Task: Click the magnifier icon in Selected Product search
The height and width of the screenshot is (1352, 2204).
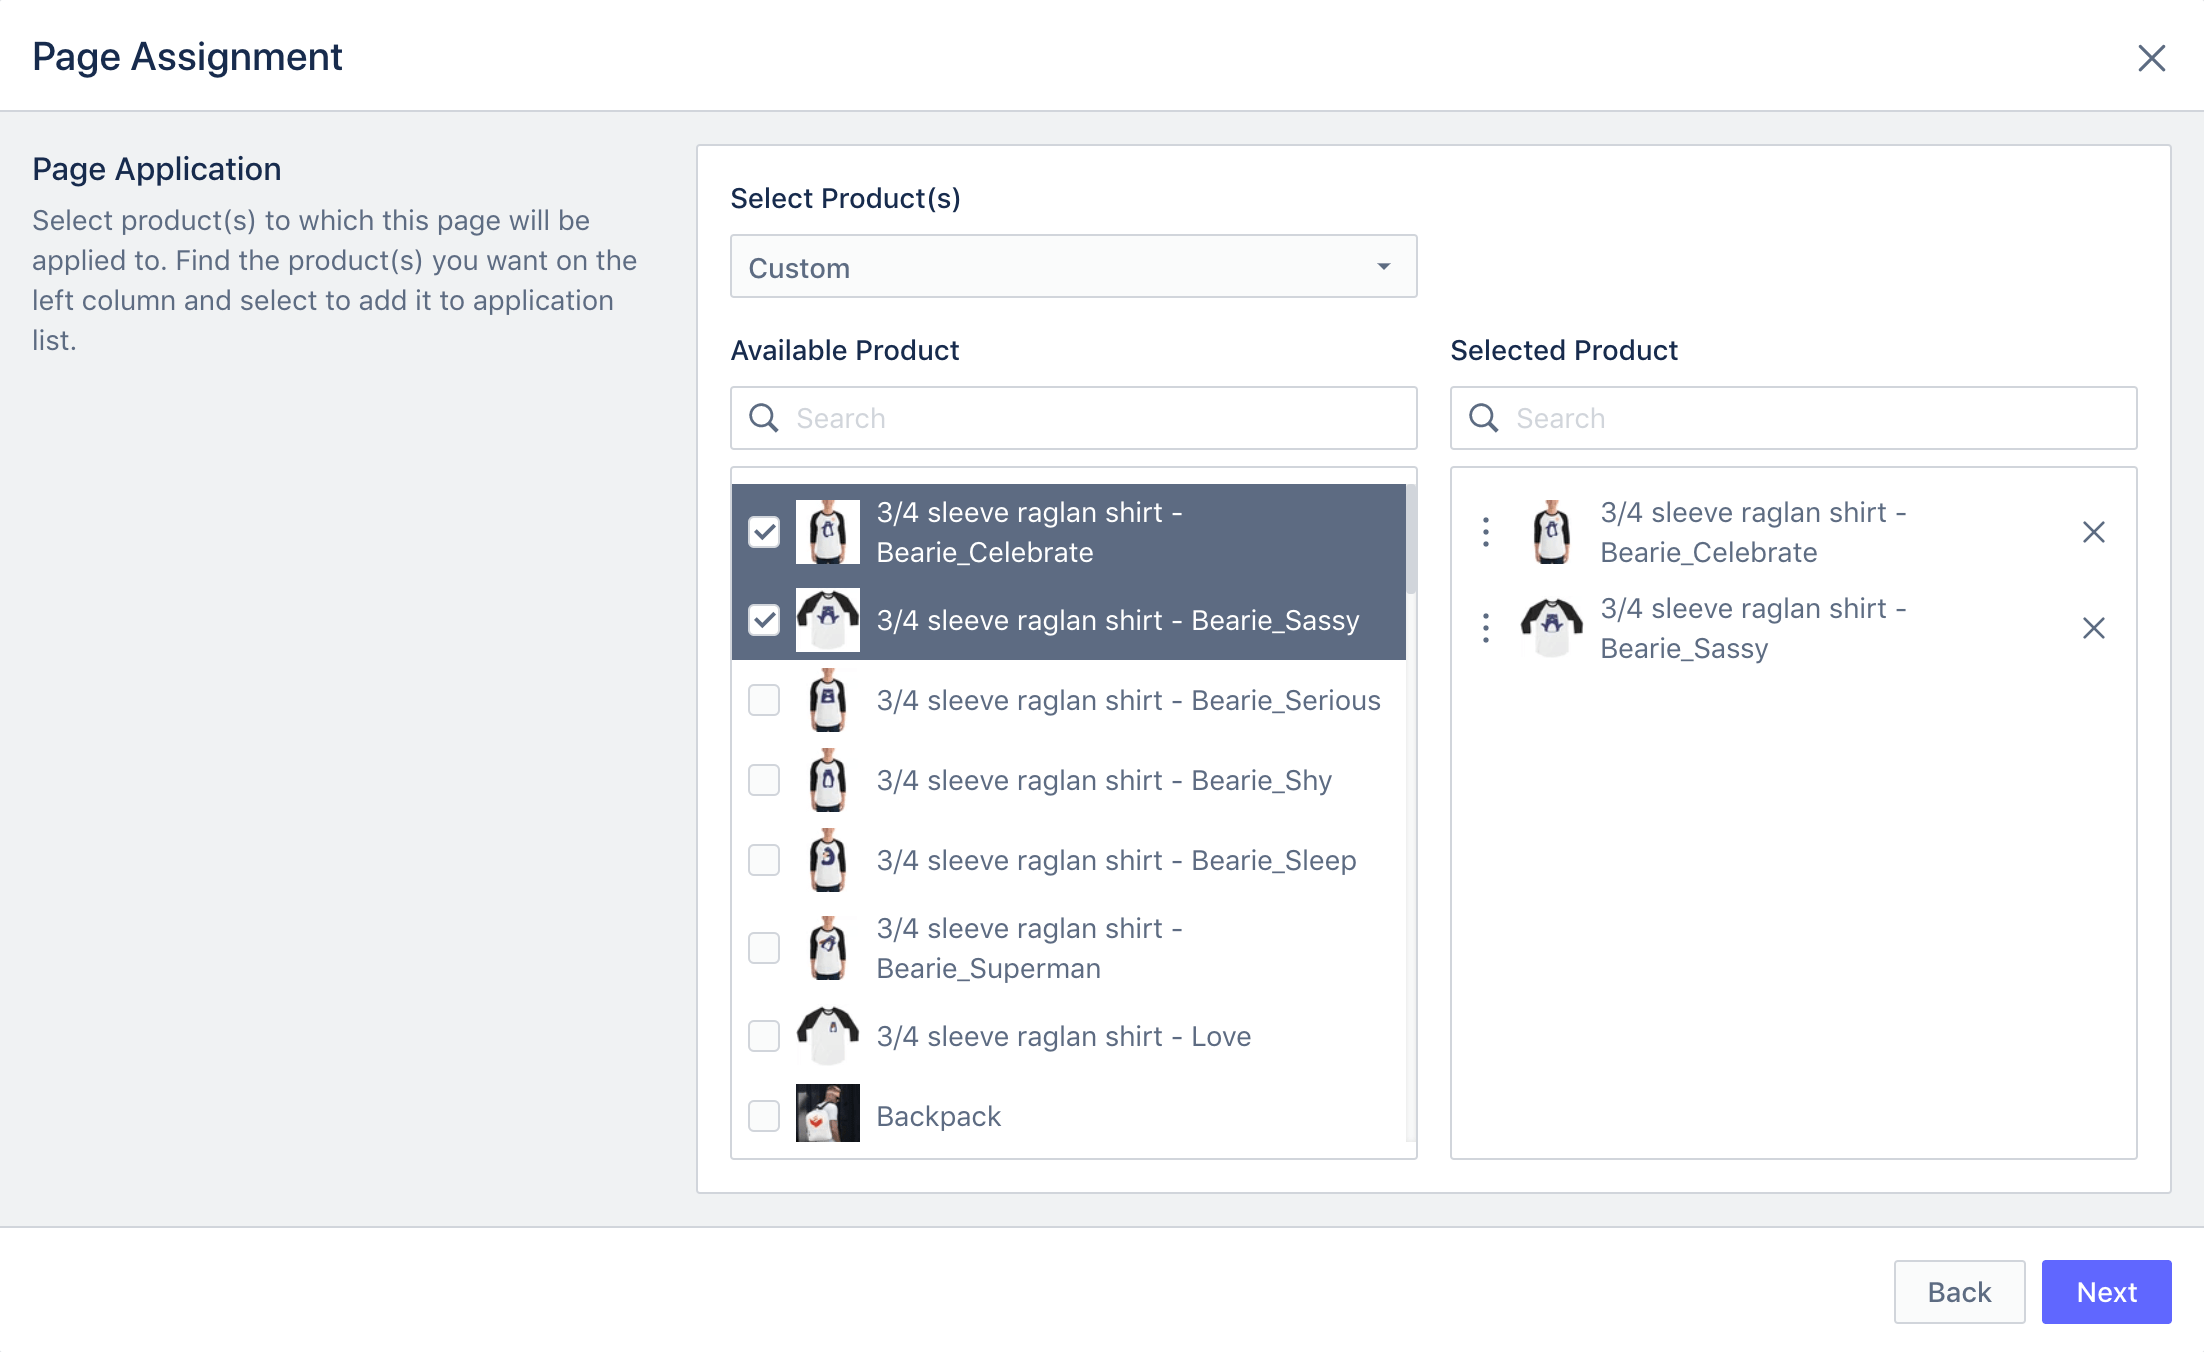Action: click(1484, 418)
